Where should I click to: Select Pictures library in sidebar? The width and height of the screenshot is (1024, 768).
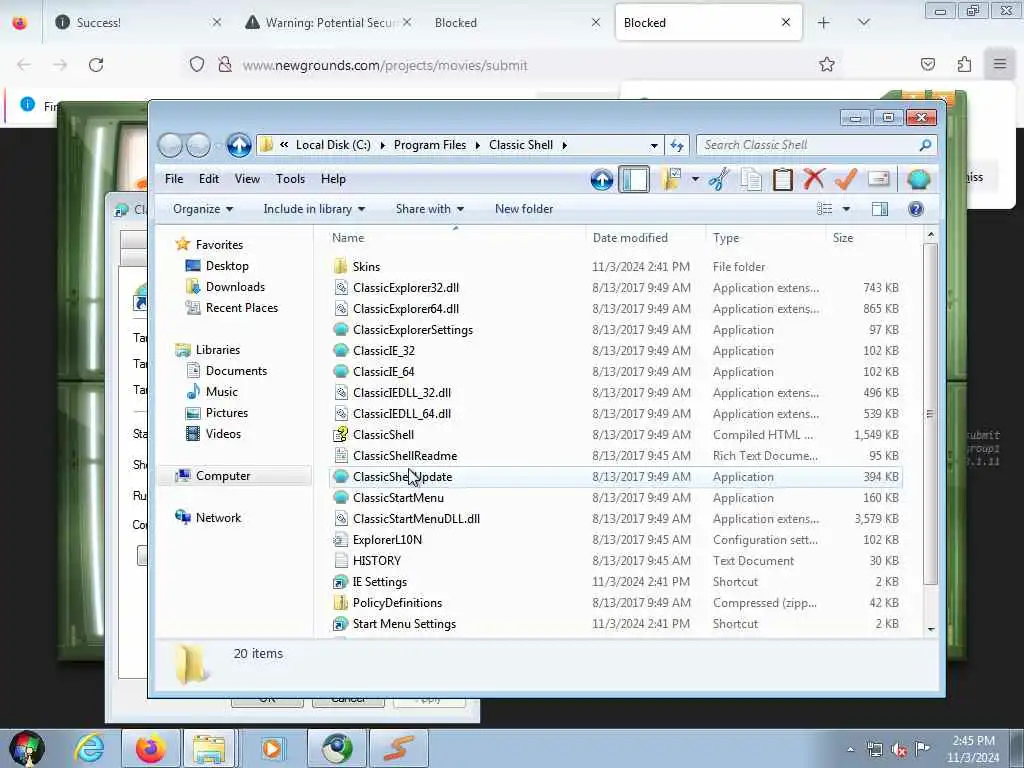pyautogui.click(x=227, y=413)
